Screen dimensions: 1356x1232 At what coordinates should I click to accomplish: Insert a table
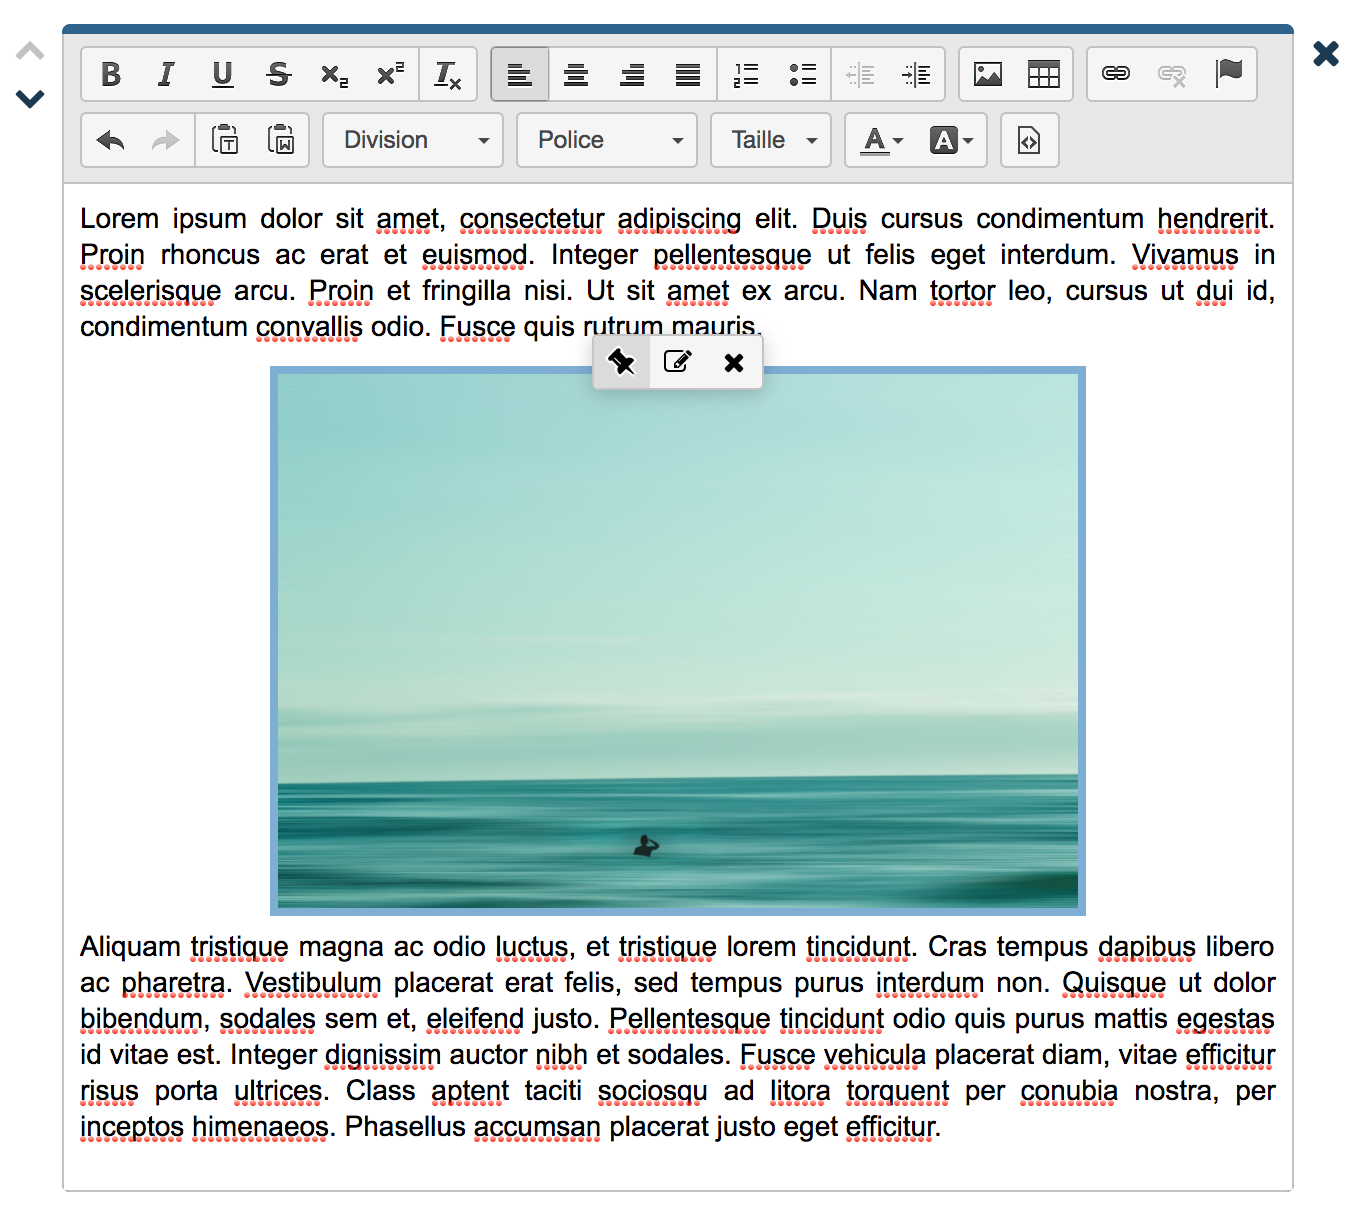[1043, 75]
